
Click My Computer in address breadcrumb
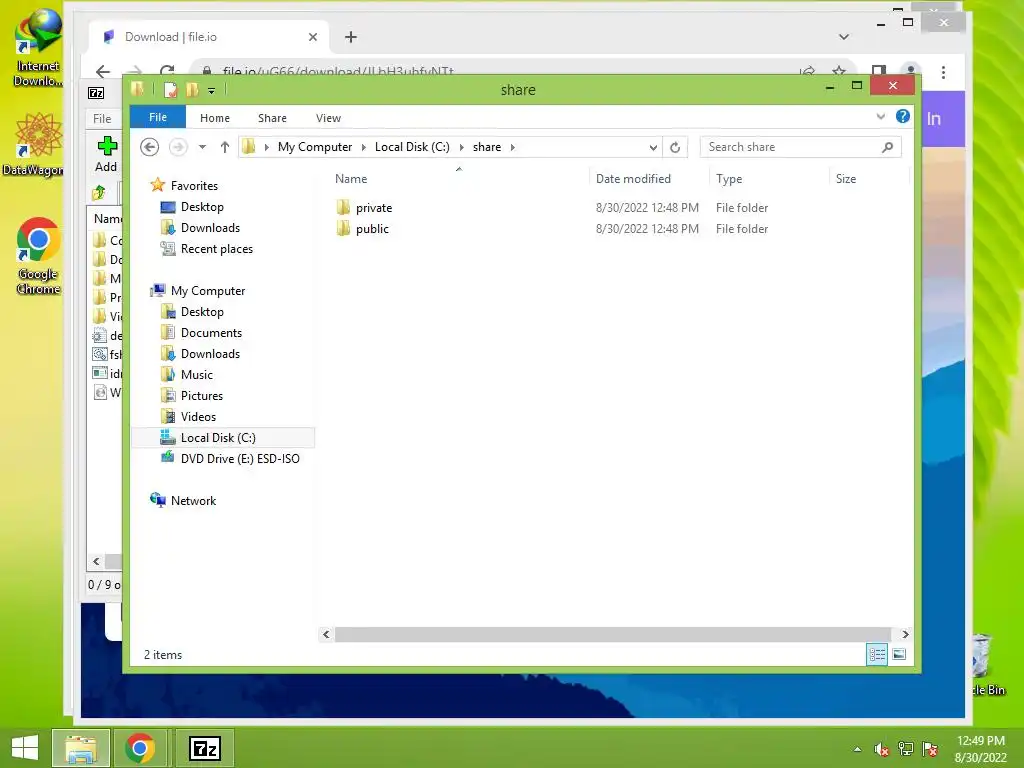(x=315, y=147)
